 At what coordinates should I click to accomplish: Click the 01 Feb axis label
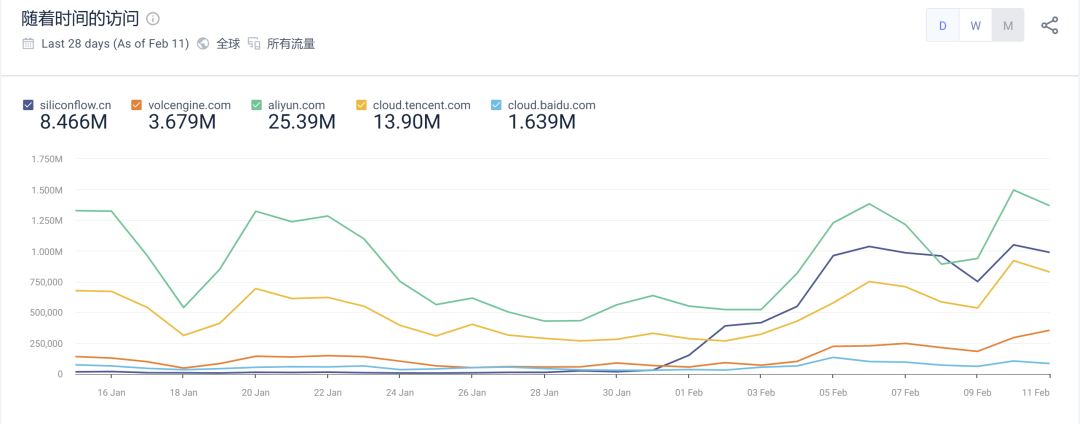click(689, 393)
